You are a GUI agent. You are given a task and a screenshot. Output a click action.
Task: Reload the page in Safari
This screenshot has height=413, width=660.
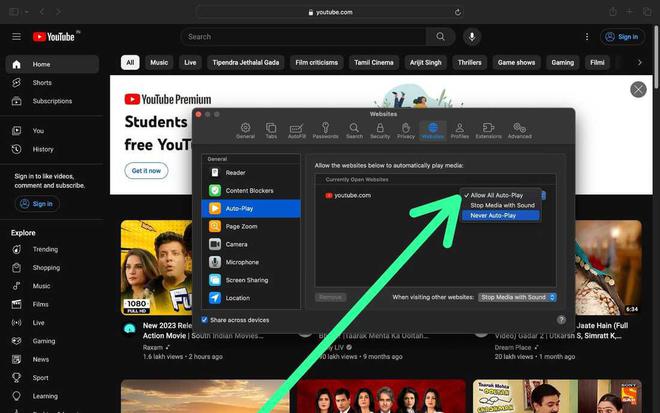[458, 12]
